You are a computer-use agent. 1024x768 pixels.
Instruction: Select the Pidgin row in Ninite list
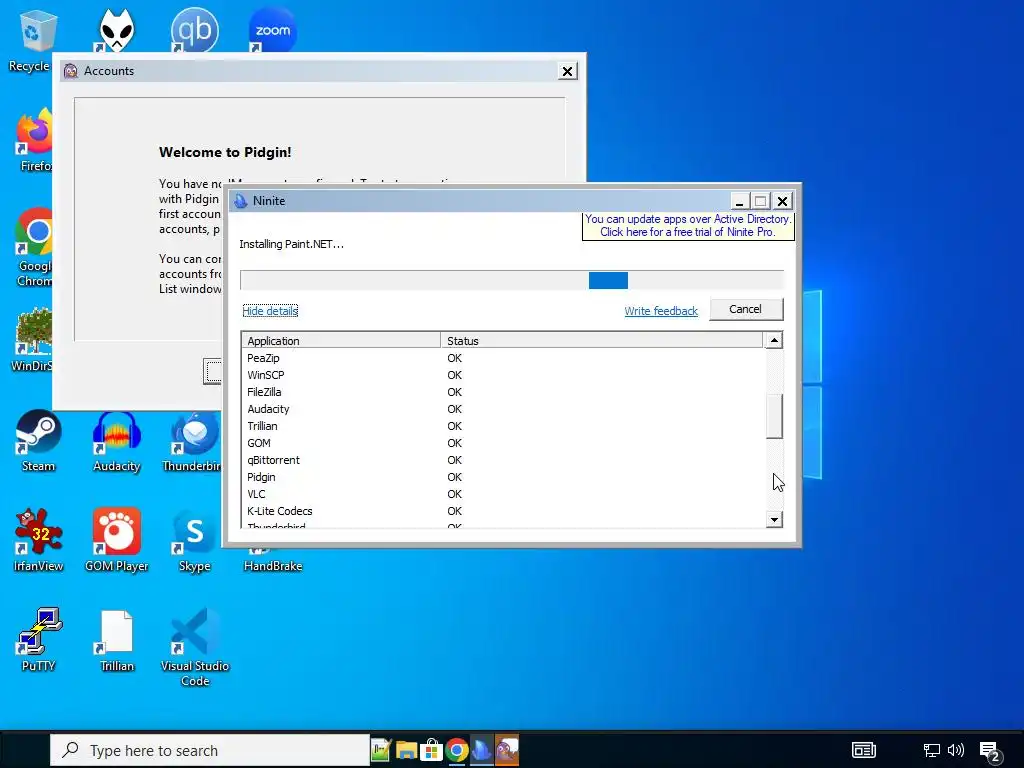pos(502,477)
